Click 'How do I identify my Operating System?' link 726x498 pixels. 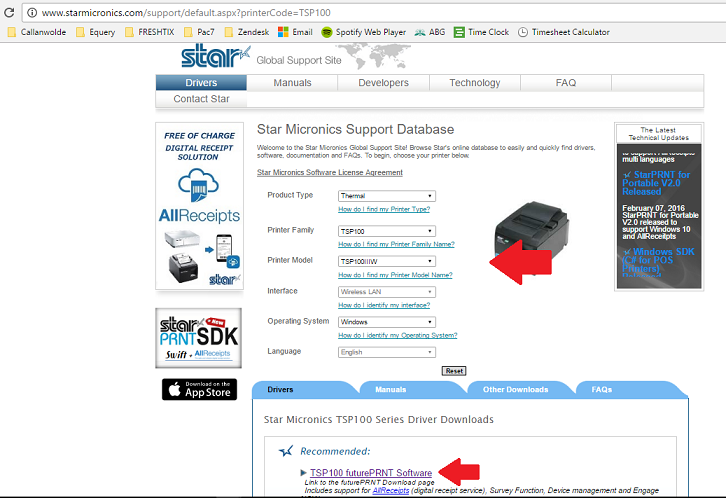coord(397,335)
